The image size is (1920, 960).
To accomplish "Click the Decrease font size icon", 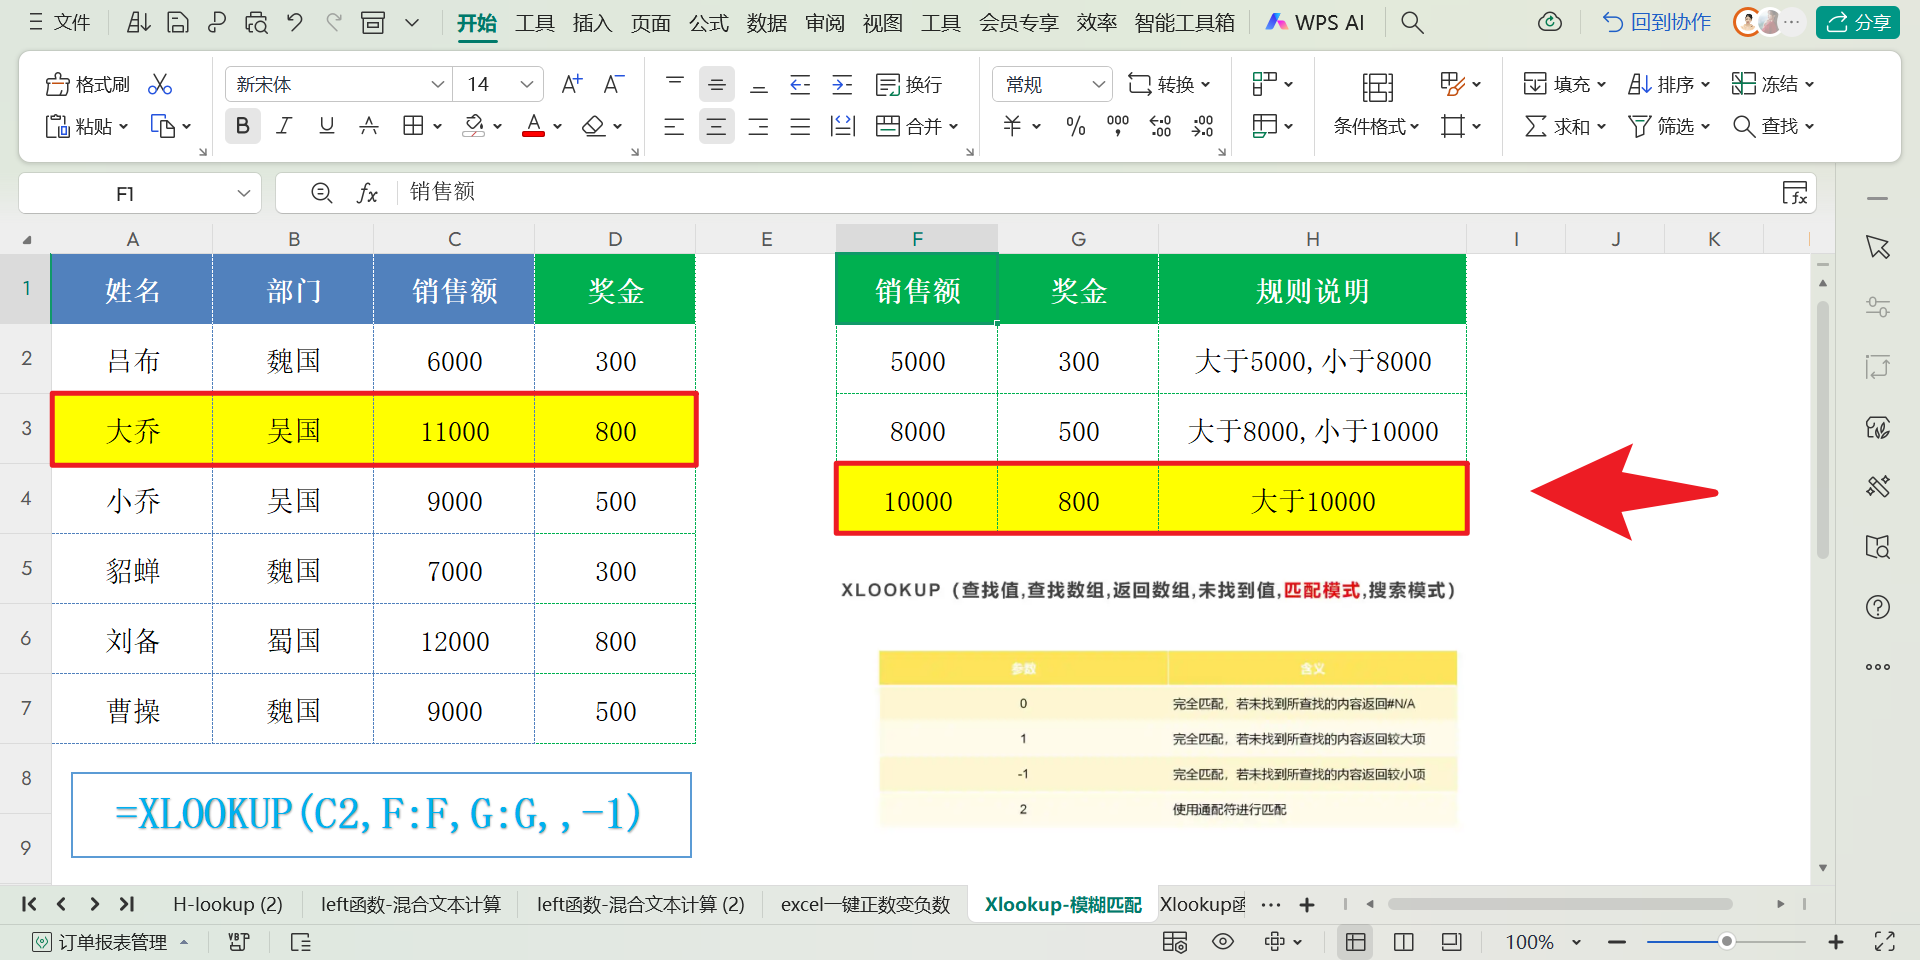I will (x=614, y=85).
